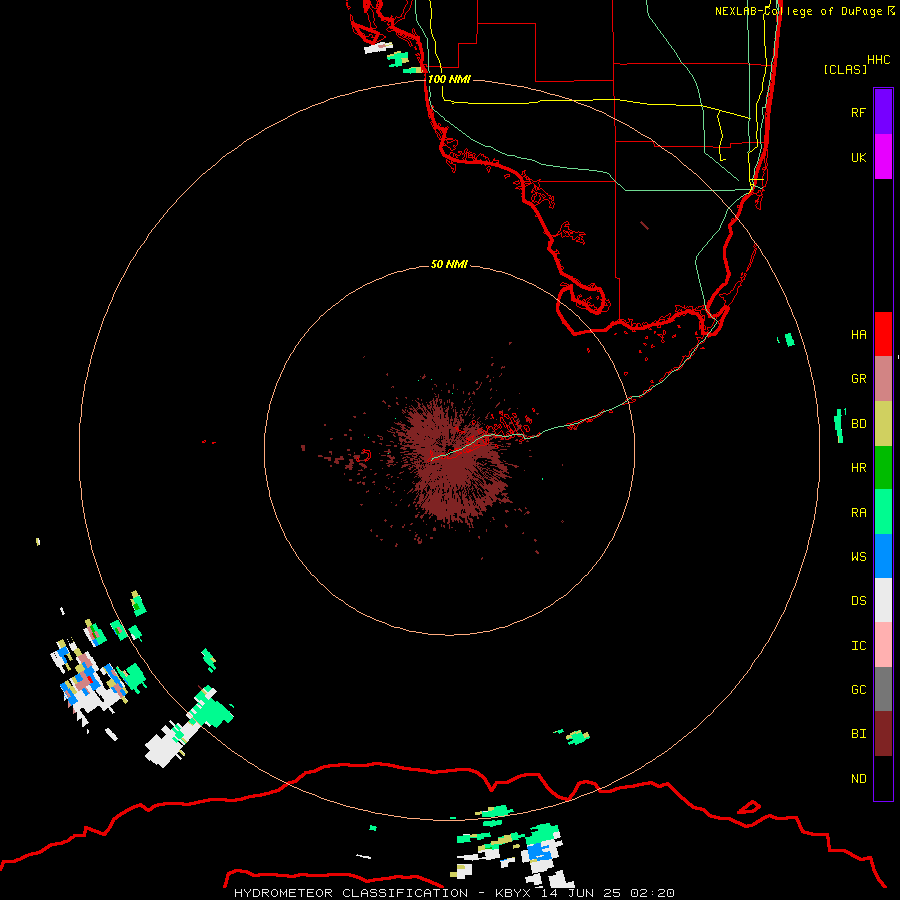
Task: Click the WS blue legend swatch
Action: pos(883,556)
